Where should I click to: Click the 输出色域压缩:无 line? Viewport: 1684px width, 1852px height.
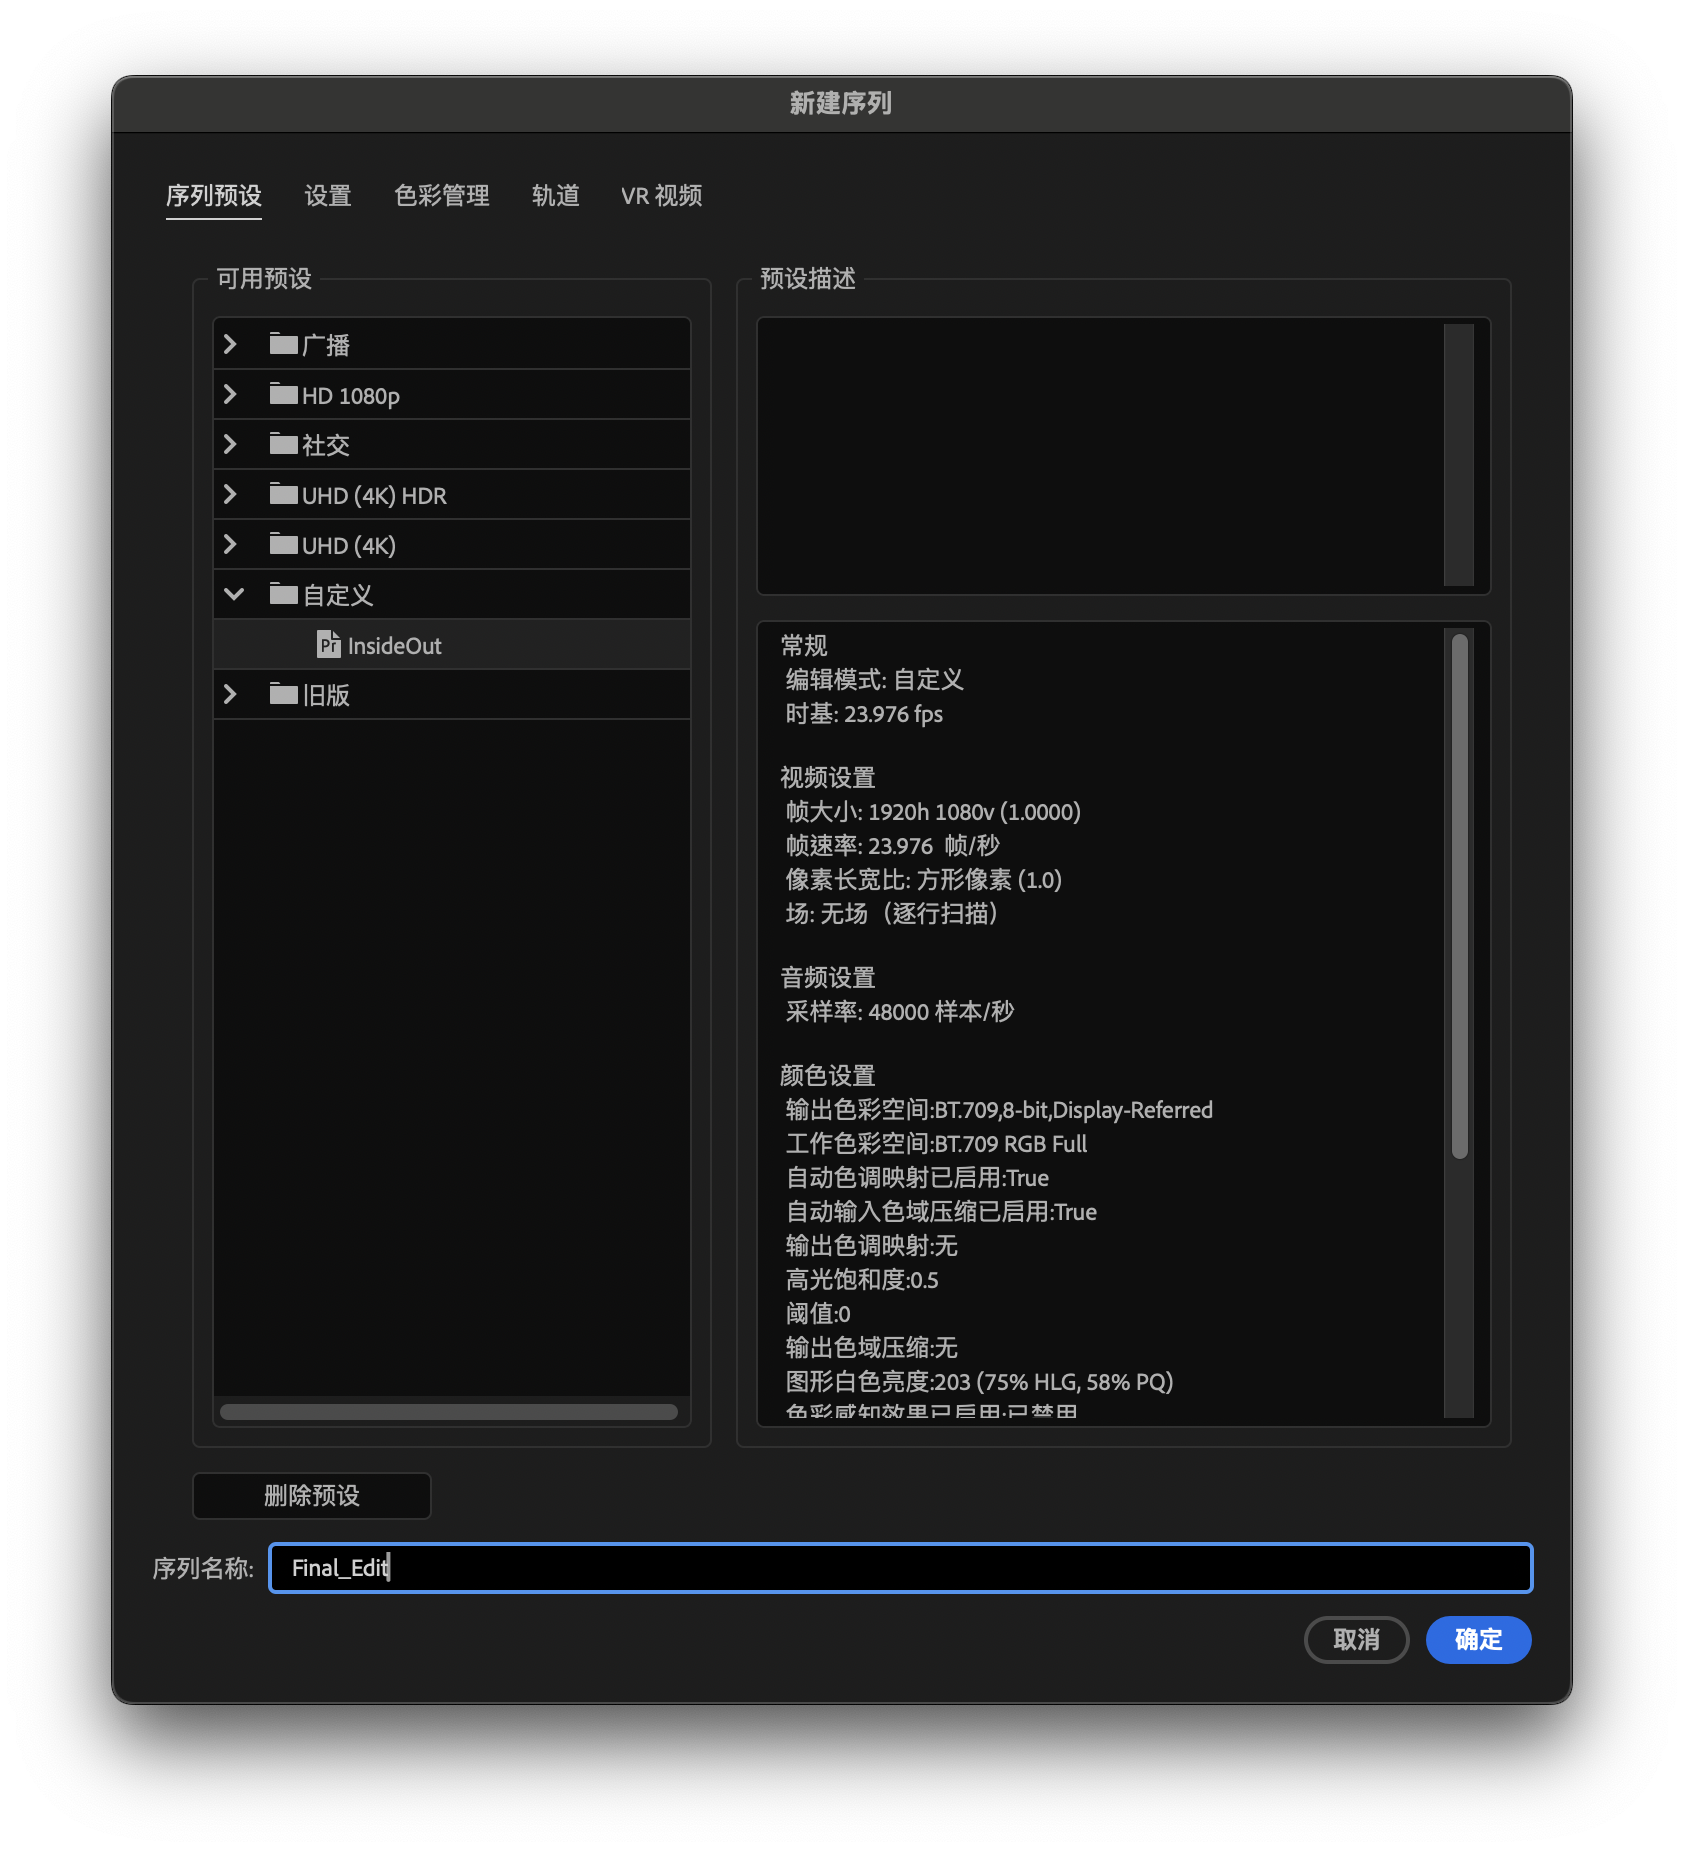coord(871,1348)
